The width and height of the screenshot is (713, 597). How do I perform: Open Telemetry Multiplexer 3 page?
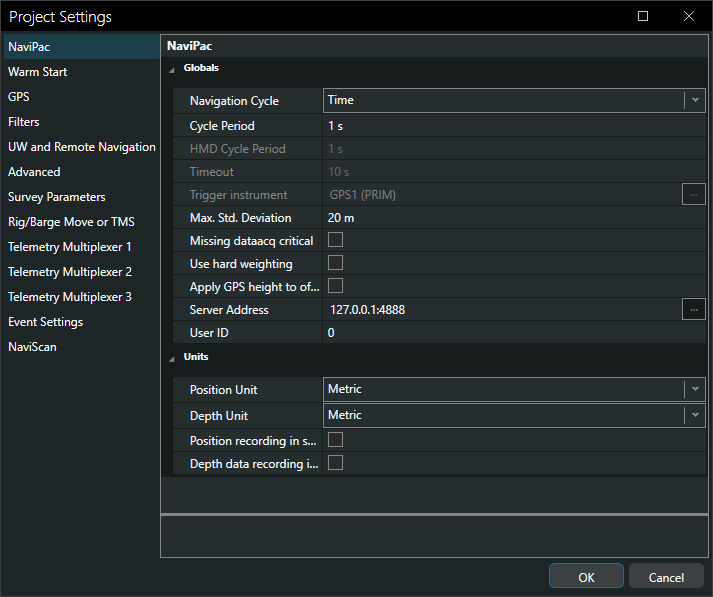click(x=82, y=297)
